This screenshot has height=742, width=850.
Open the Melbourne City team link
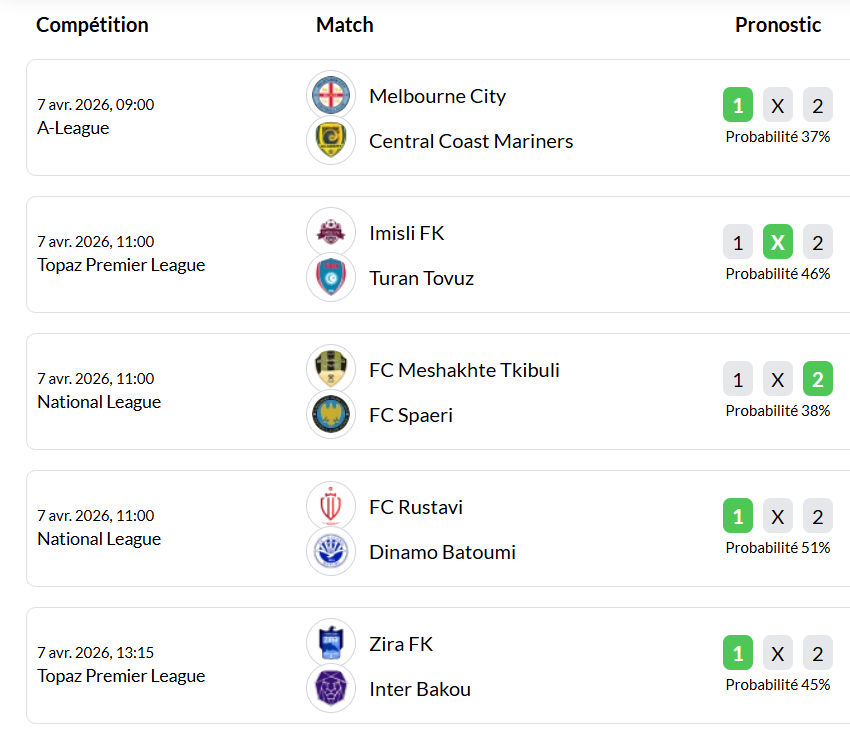(x=437, y=96)
